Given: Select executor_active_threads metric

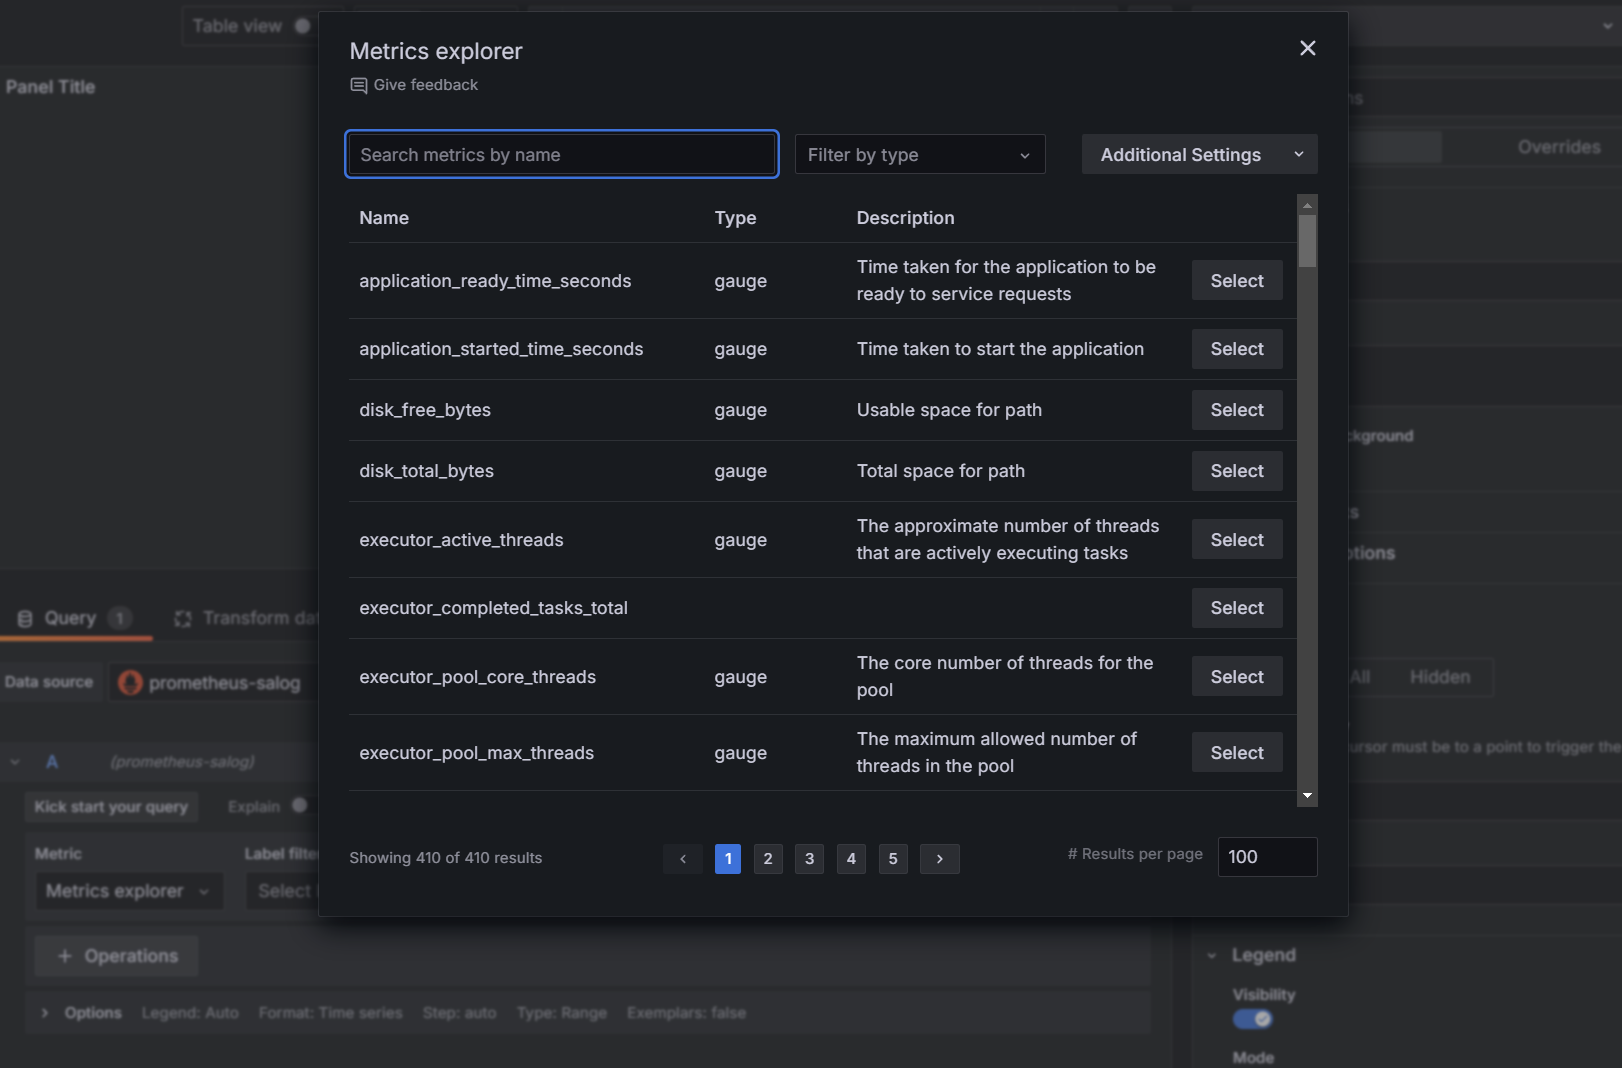Looking at the screenshot, I should click(x=1237, y=540).
